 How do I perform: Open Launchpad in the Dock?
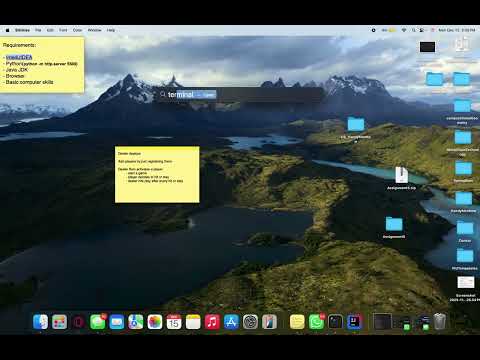[x=59, y=322]
